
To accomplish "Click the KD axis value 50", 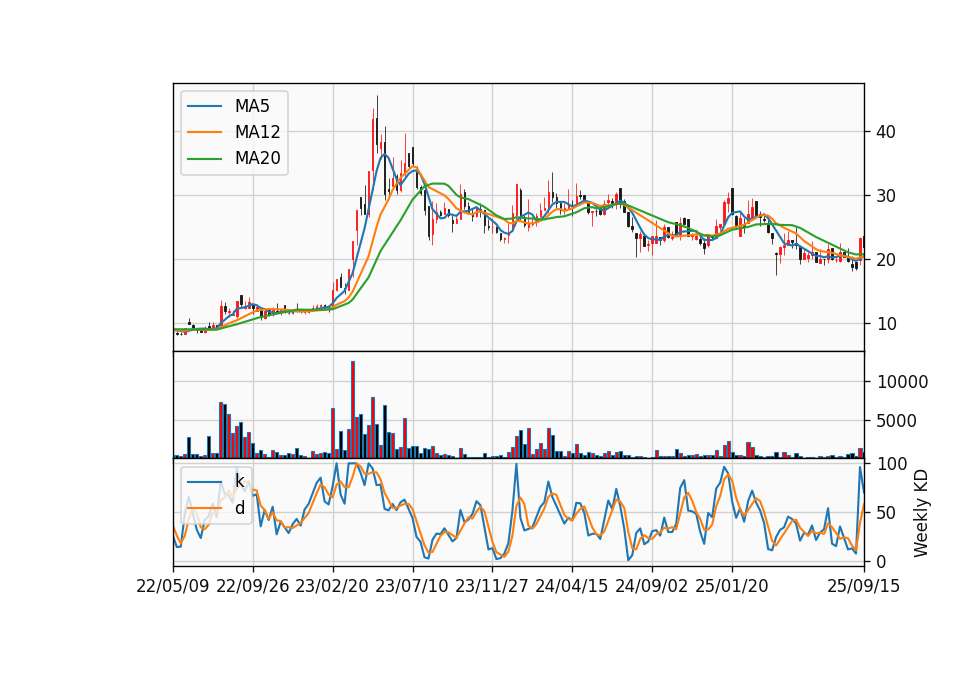I will [x=886, y=512].
